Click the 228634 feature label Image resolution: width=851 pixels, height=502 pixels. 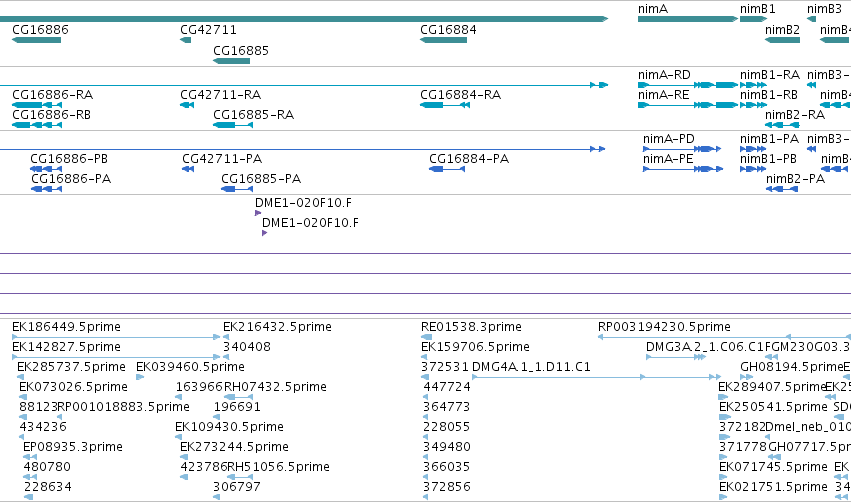[48, 487]
